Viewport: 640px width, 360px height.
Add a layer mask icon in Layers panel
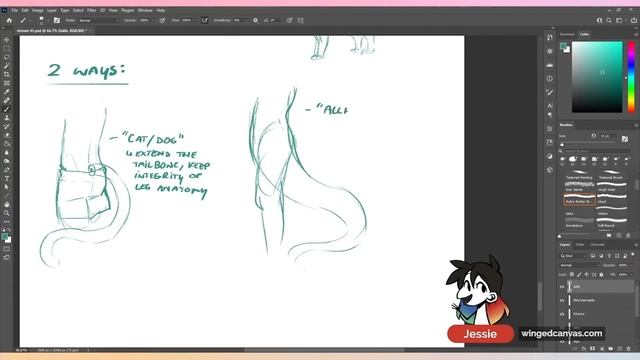(592, 349)
